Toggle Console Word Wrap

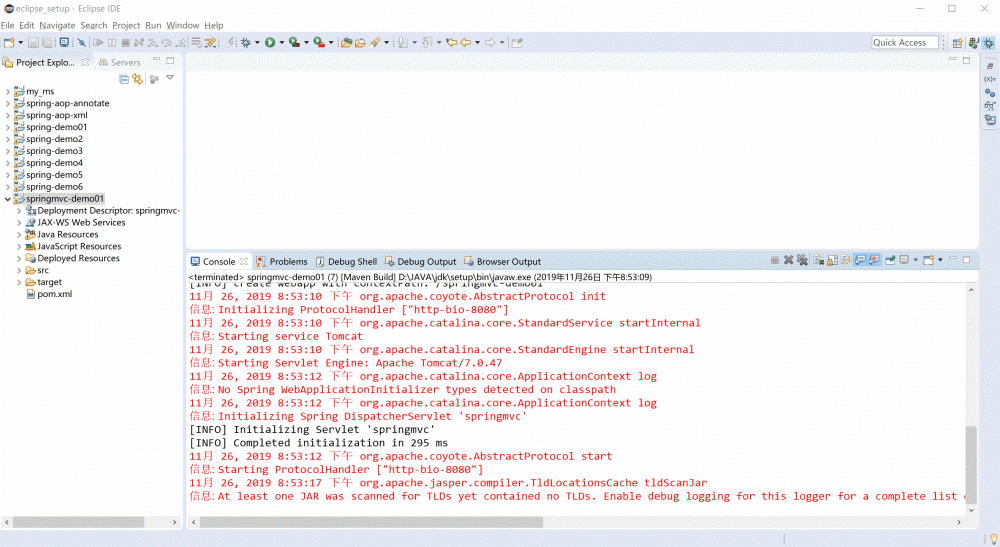(x=846, y=260)
